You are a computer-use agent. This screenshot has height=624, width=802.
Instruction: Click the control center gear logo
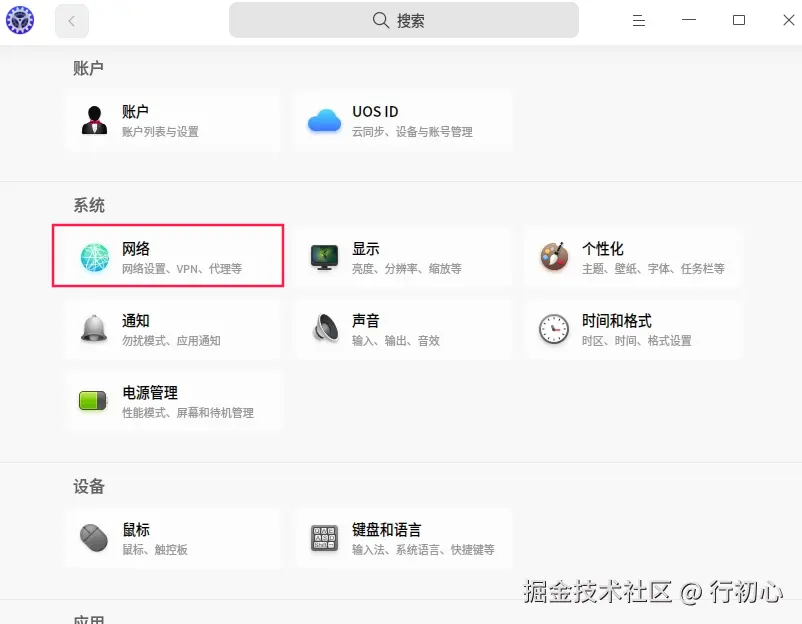[20, 20]
